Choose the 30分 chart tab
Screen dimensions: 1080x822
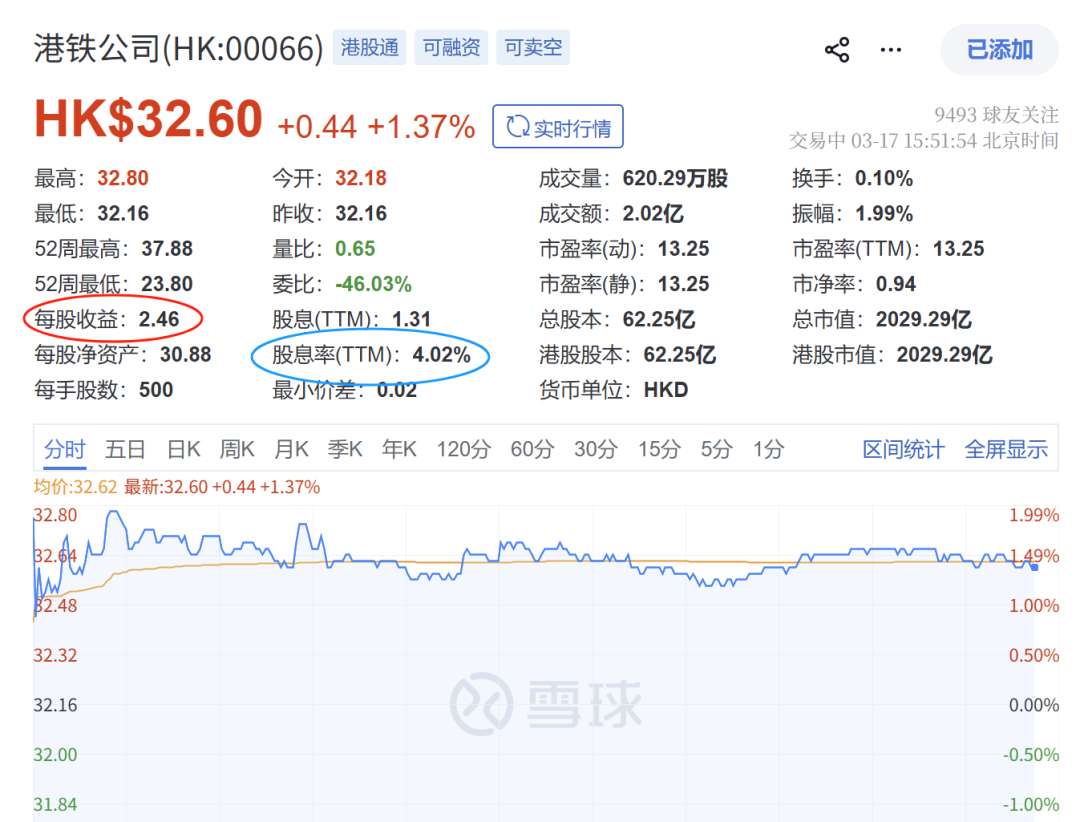[596, 449]
